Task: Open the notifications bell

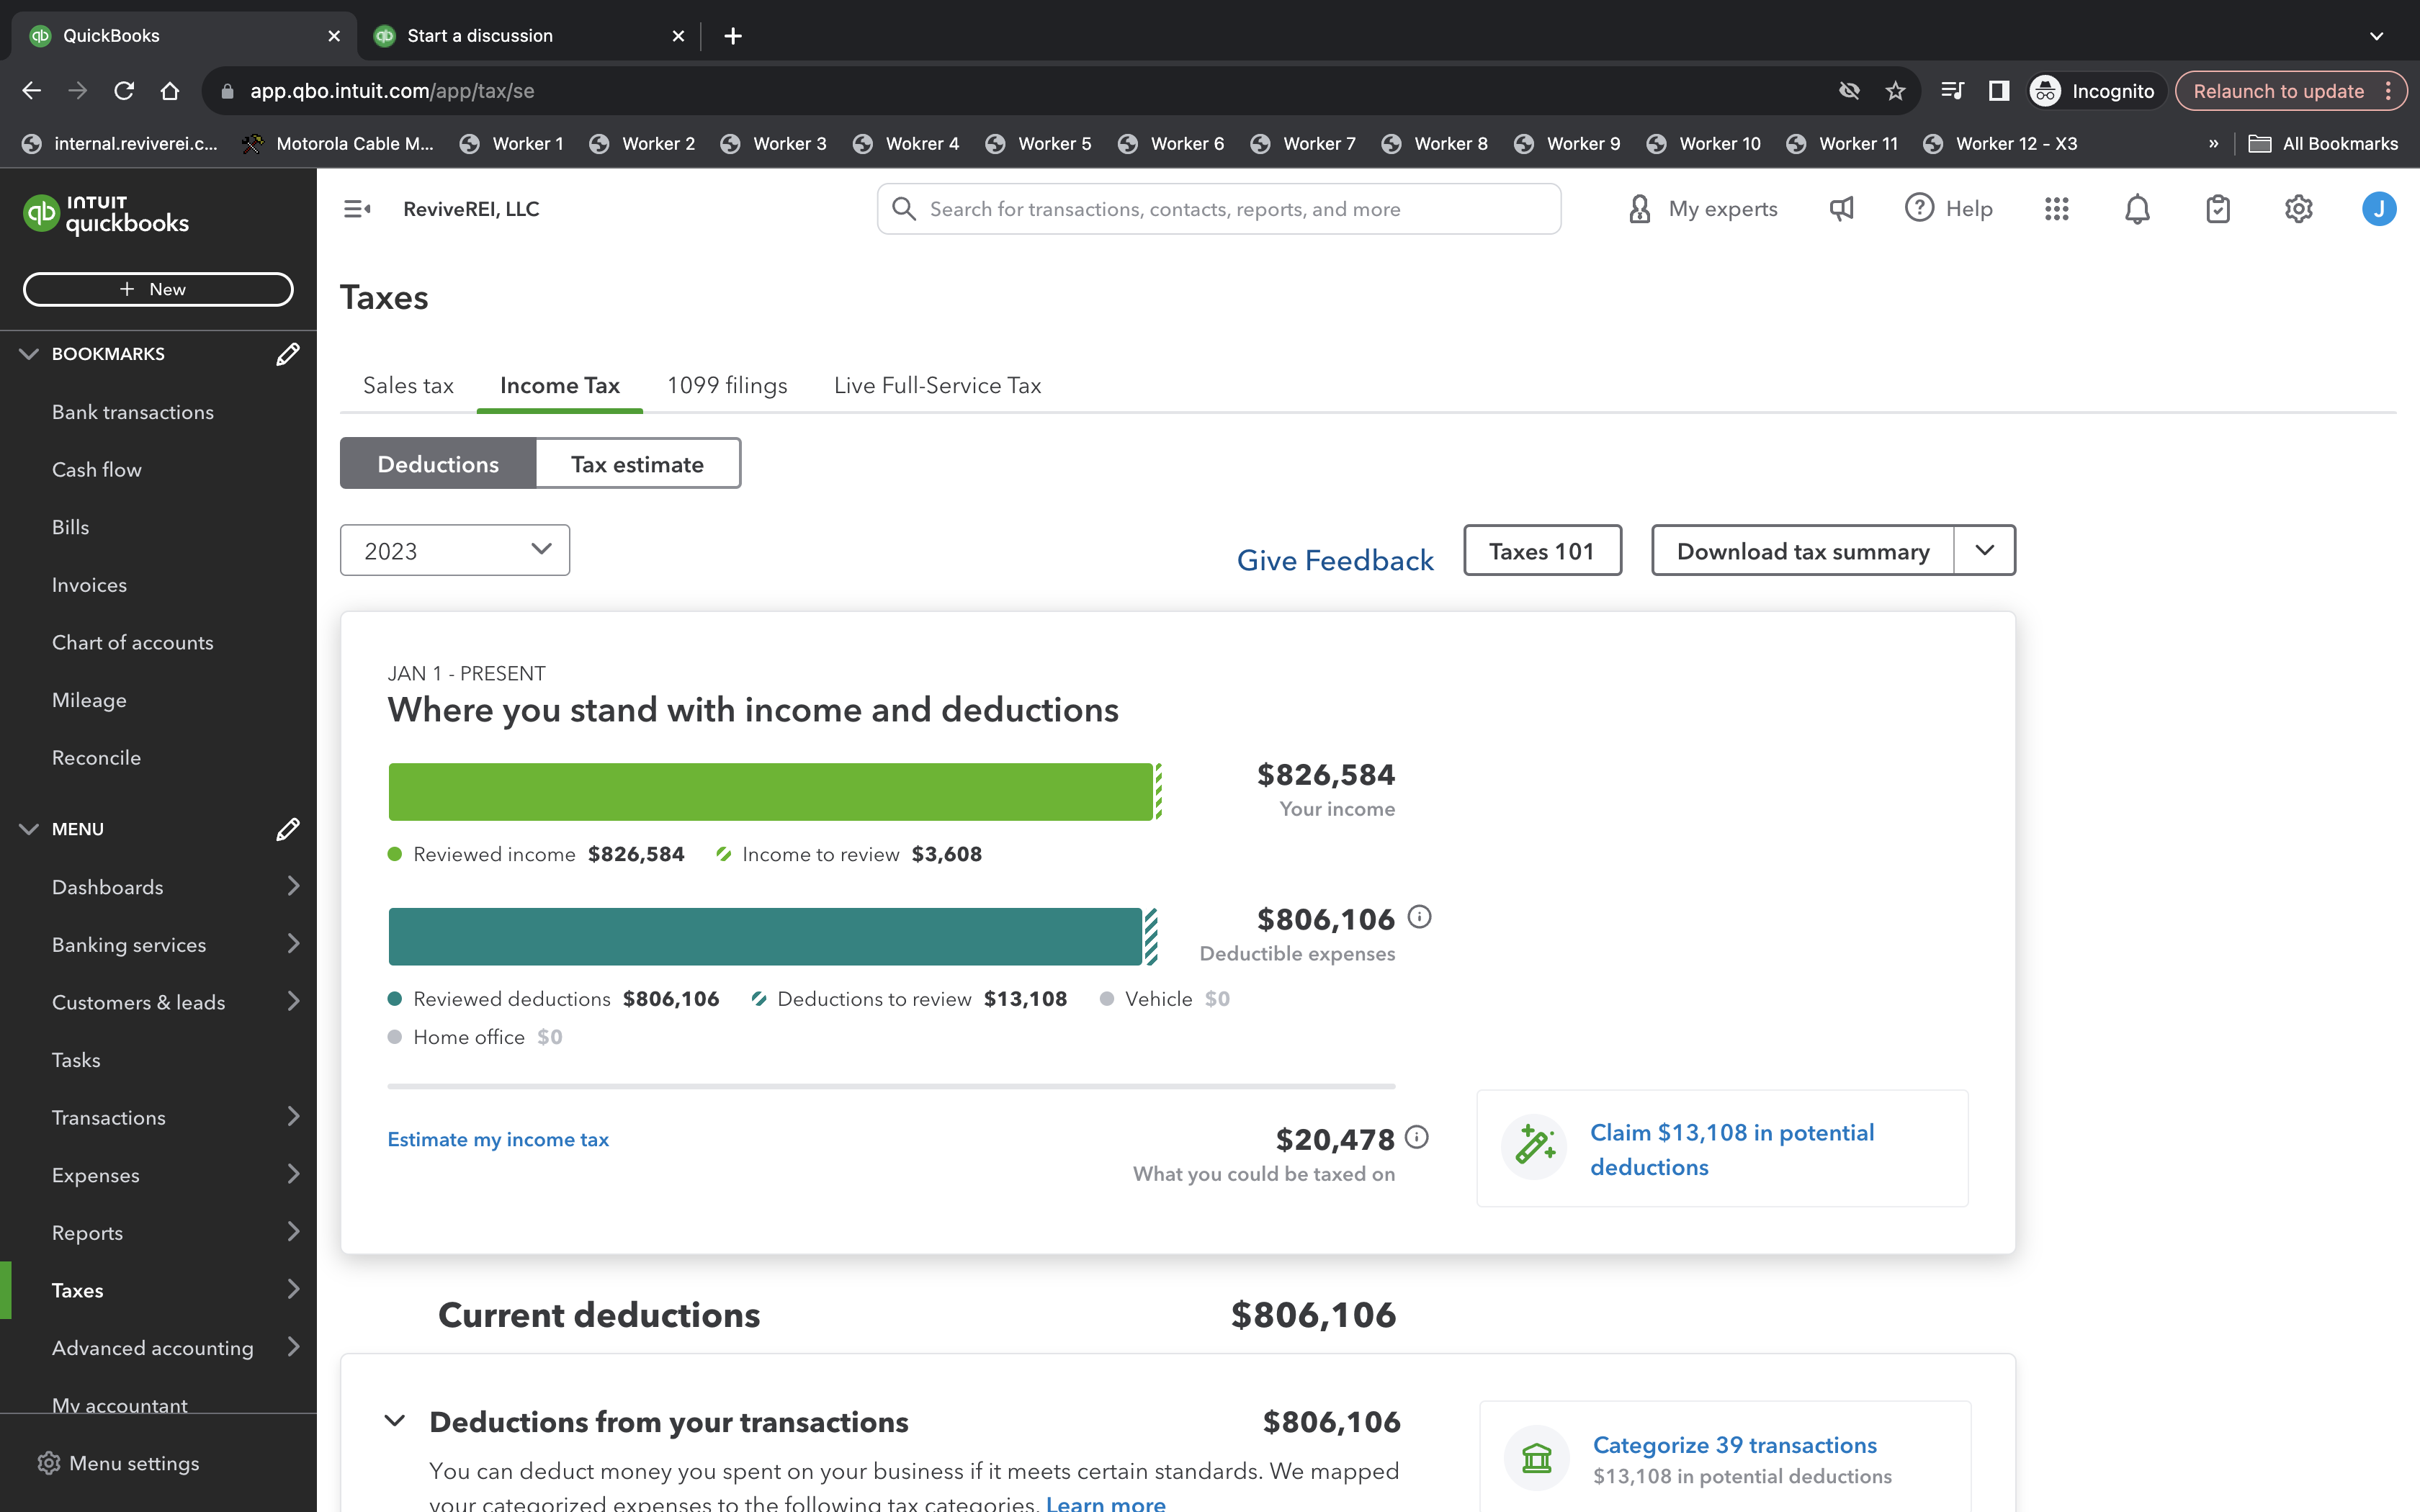Action: [x=2136, y=209]
